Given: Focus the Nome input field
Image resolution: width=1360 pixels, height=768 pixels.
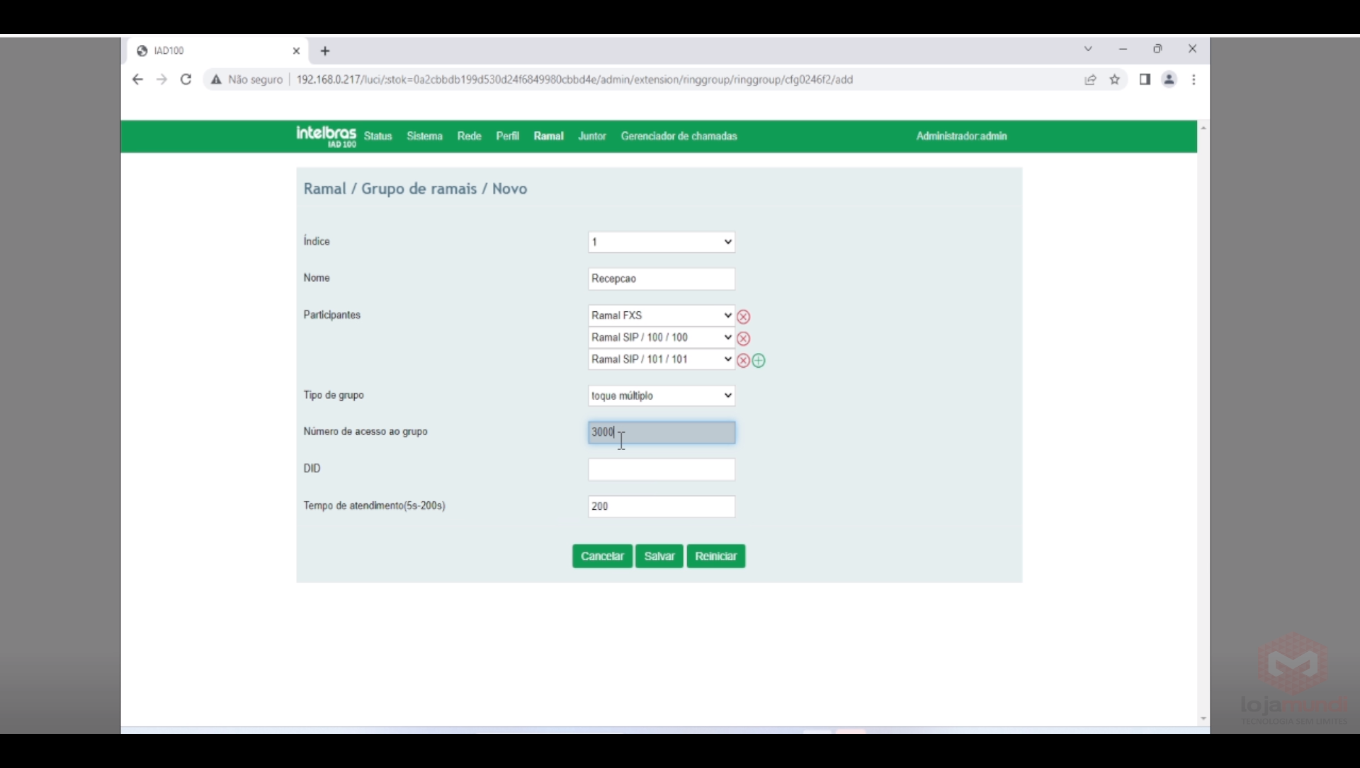Looking at the screenshot, I should 662,279.
